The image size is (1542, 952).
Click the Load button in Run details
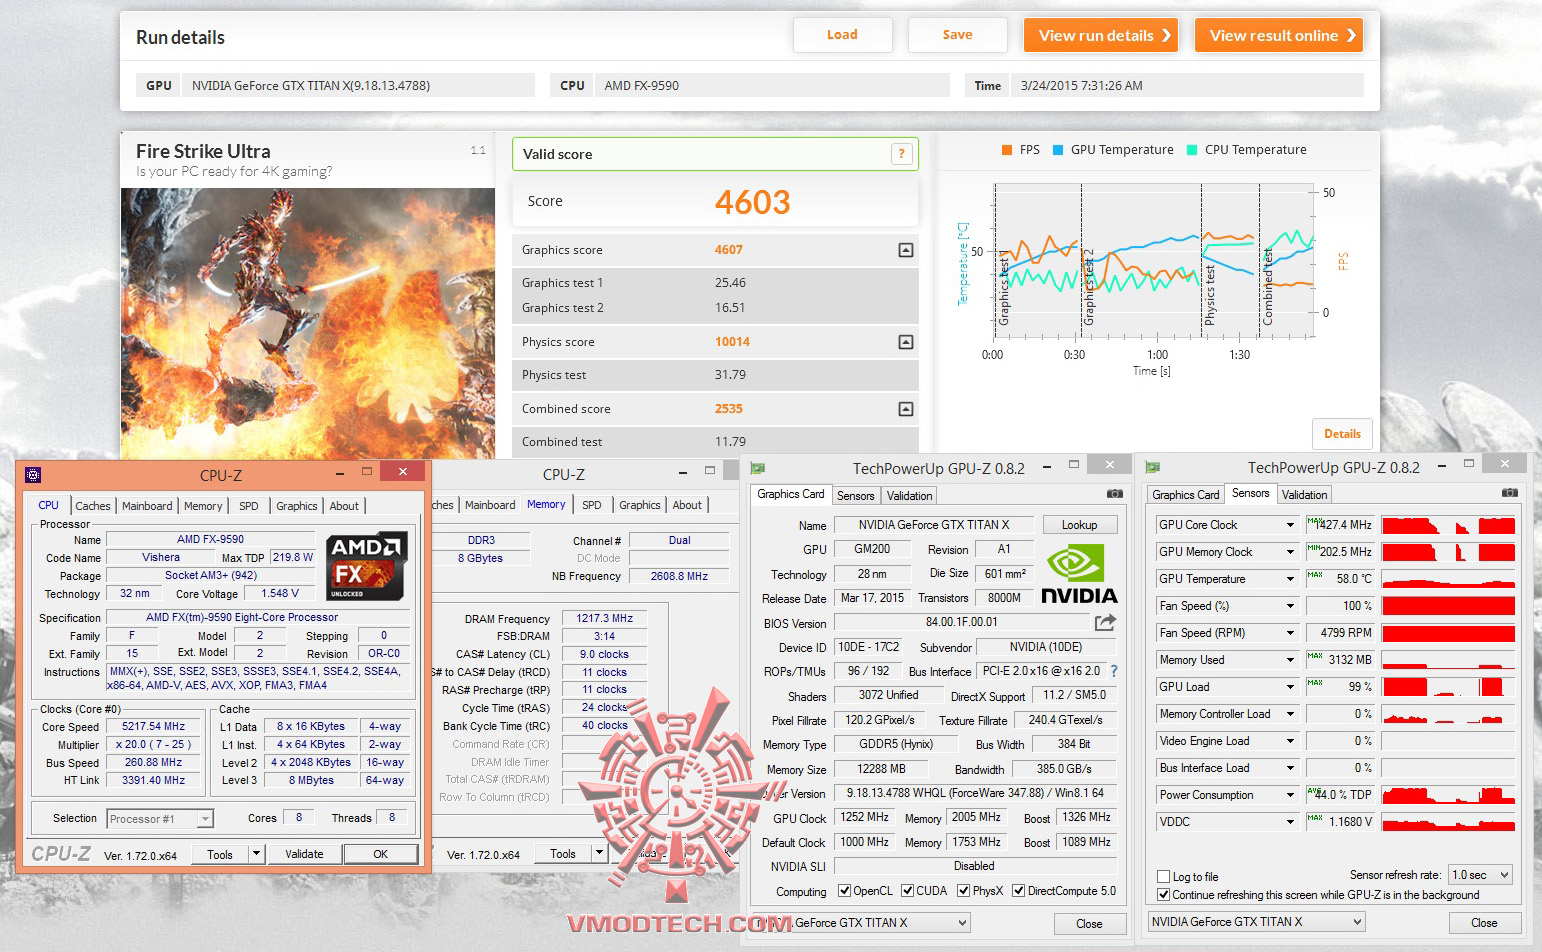coord(842,35)
